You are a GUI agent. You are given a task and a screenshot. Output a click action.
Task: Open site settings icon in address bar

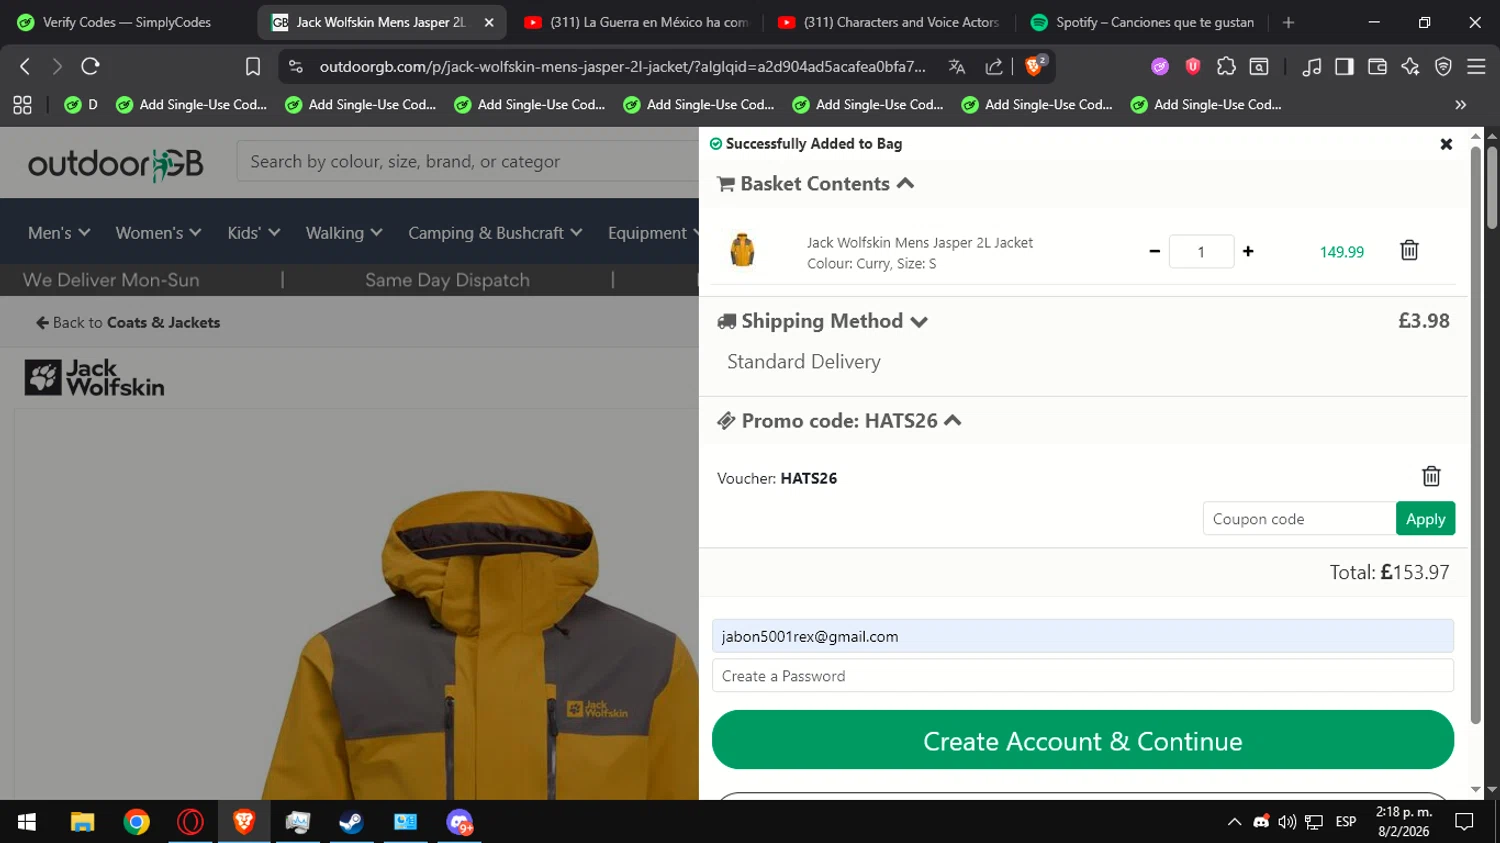click(295, 66)
